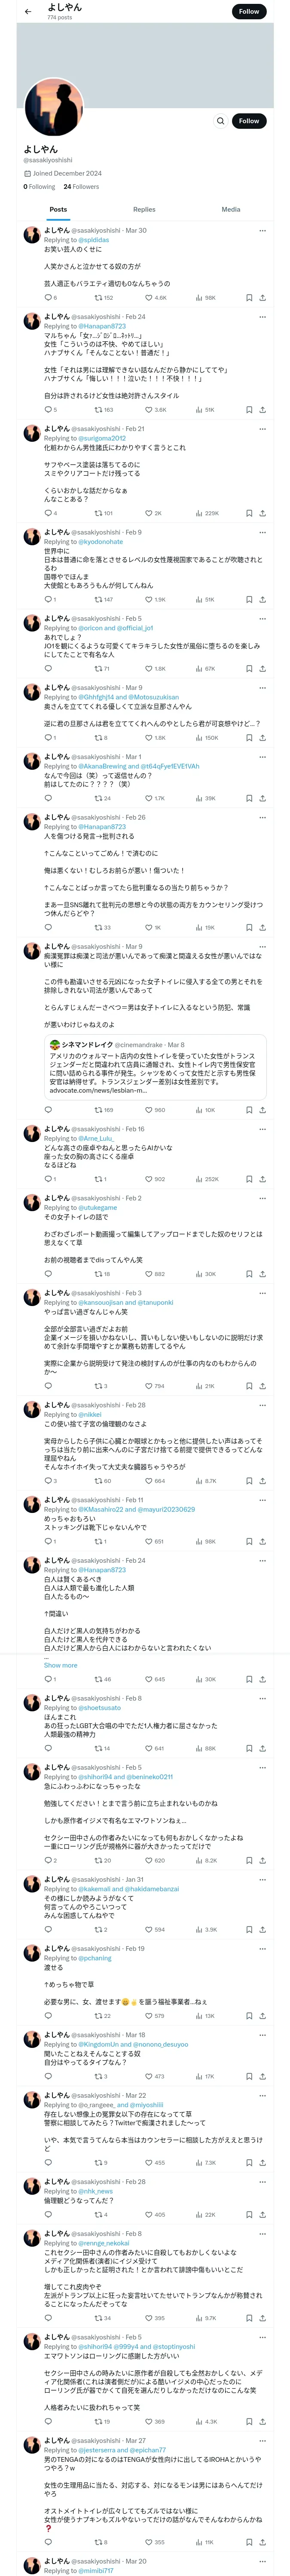Repost the Mar 30 post
The height and width of the screenshot is (2576, 290).
pyautogui.click(x=98, y=298)
